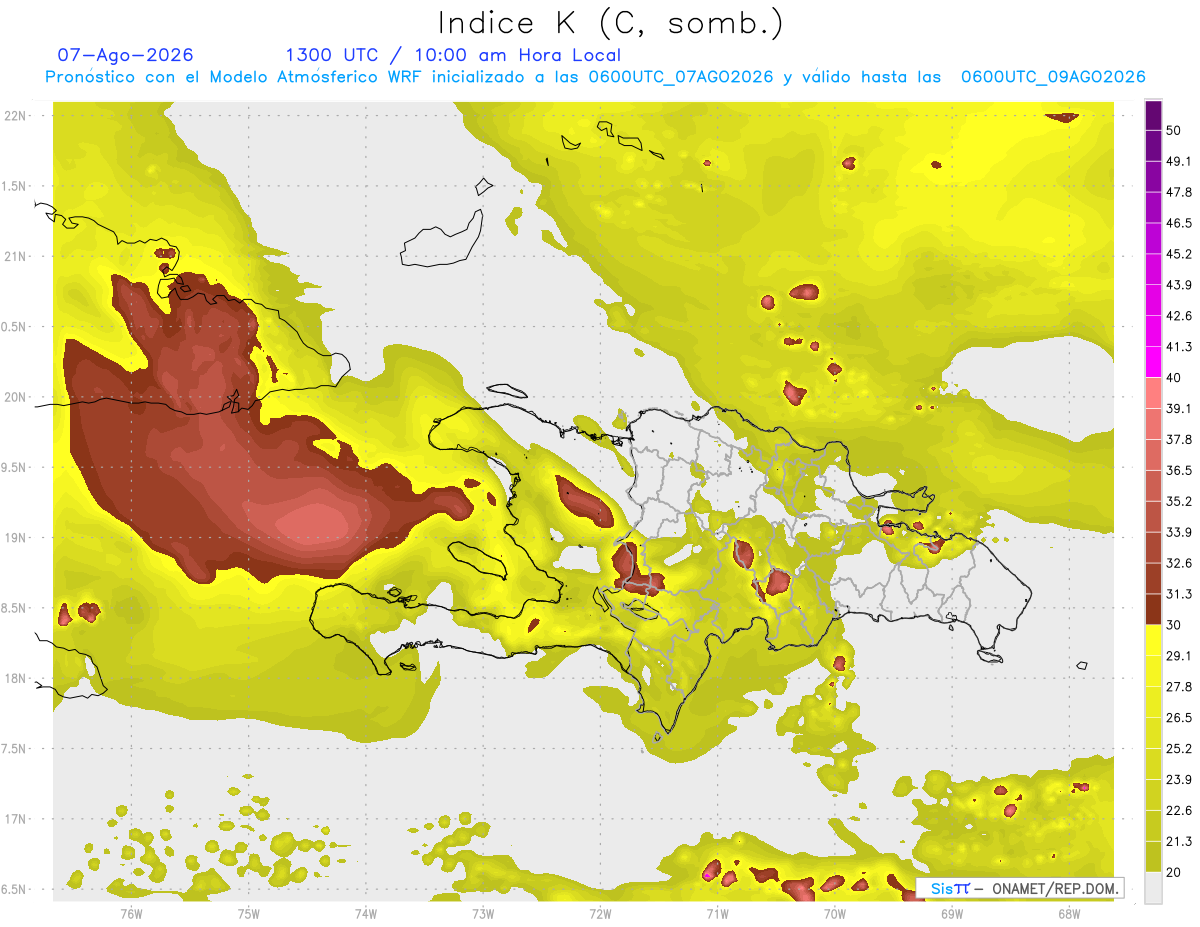Image resolution: width=1200 pixels, height=927 pixels.
Task: Click the colorbar value "36.5"
Action: tap(1179, 470)
